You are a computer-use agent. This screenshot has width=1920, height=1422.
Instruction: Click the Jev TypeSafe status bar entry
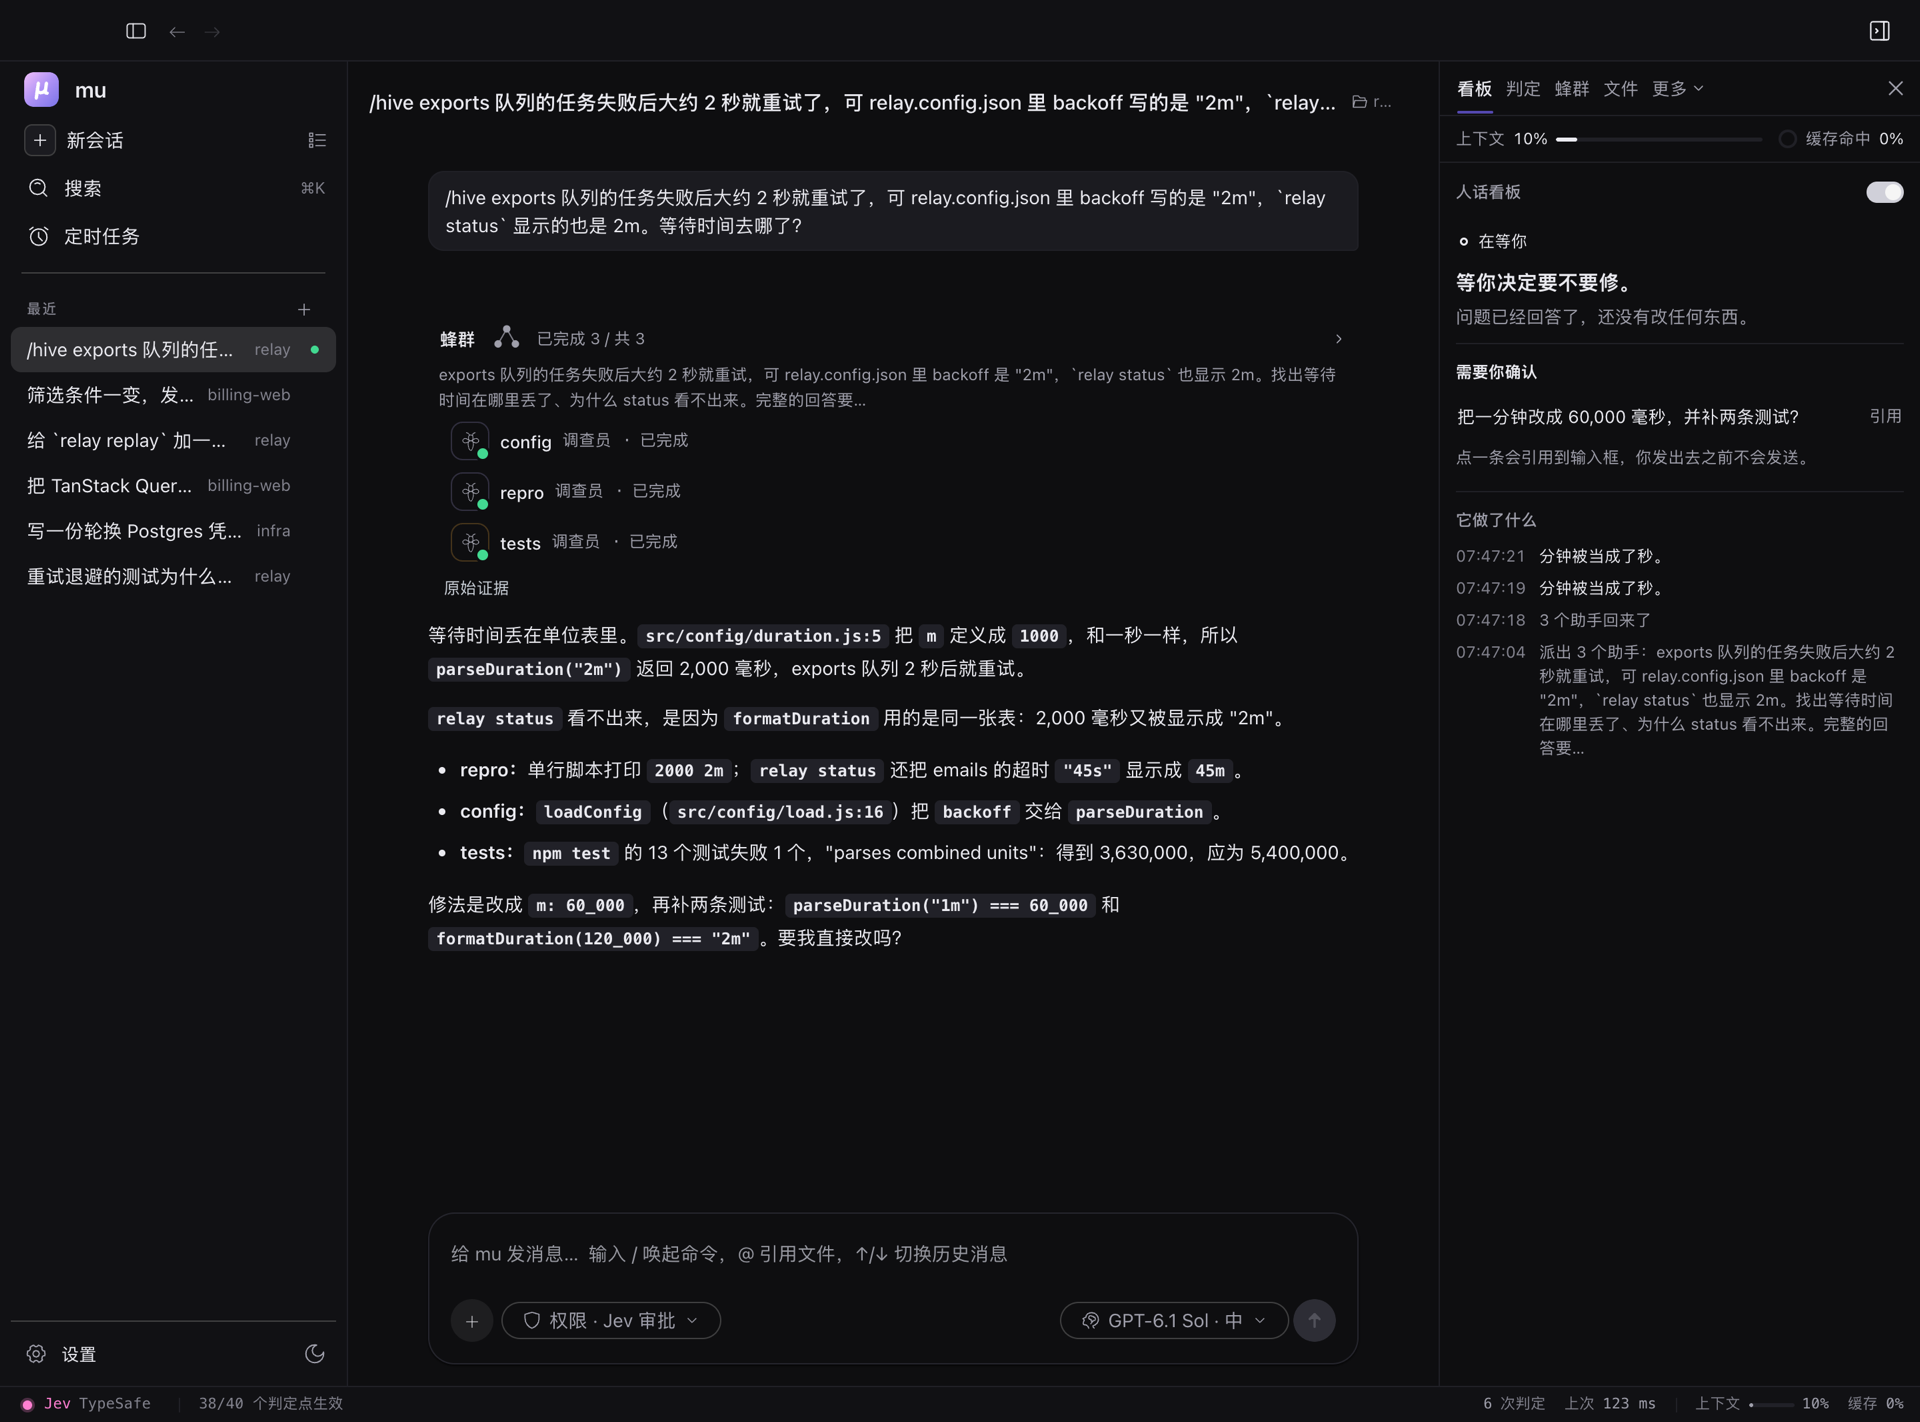click(x=86, y=1404)
